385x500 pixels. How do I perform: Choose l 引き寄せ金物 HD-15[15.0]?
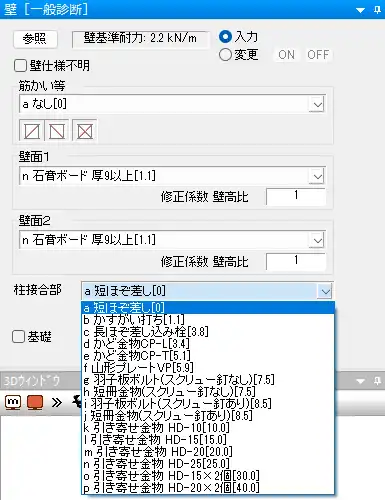pos(208,440)
